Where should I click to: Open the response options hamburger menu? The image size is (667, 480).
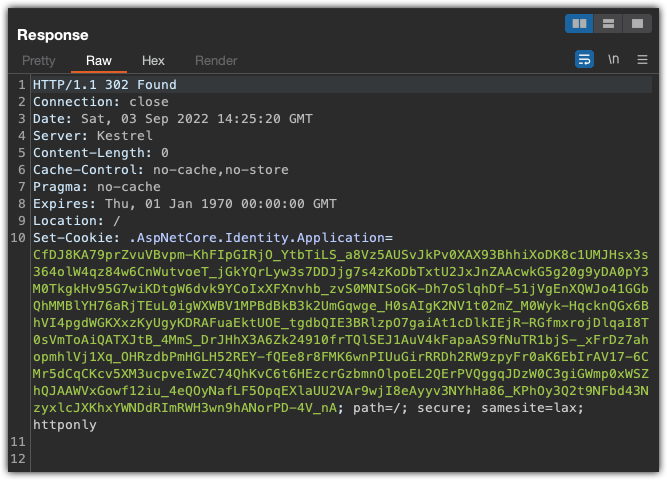[x=642, y=60]
